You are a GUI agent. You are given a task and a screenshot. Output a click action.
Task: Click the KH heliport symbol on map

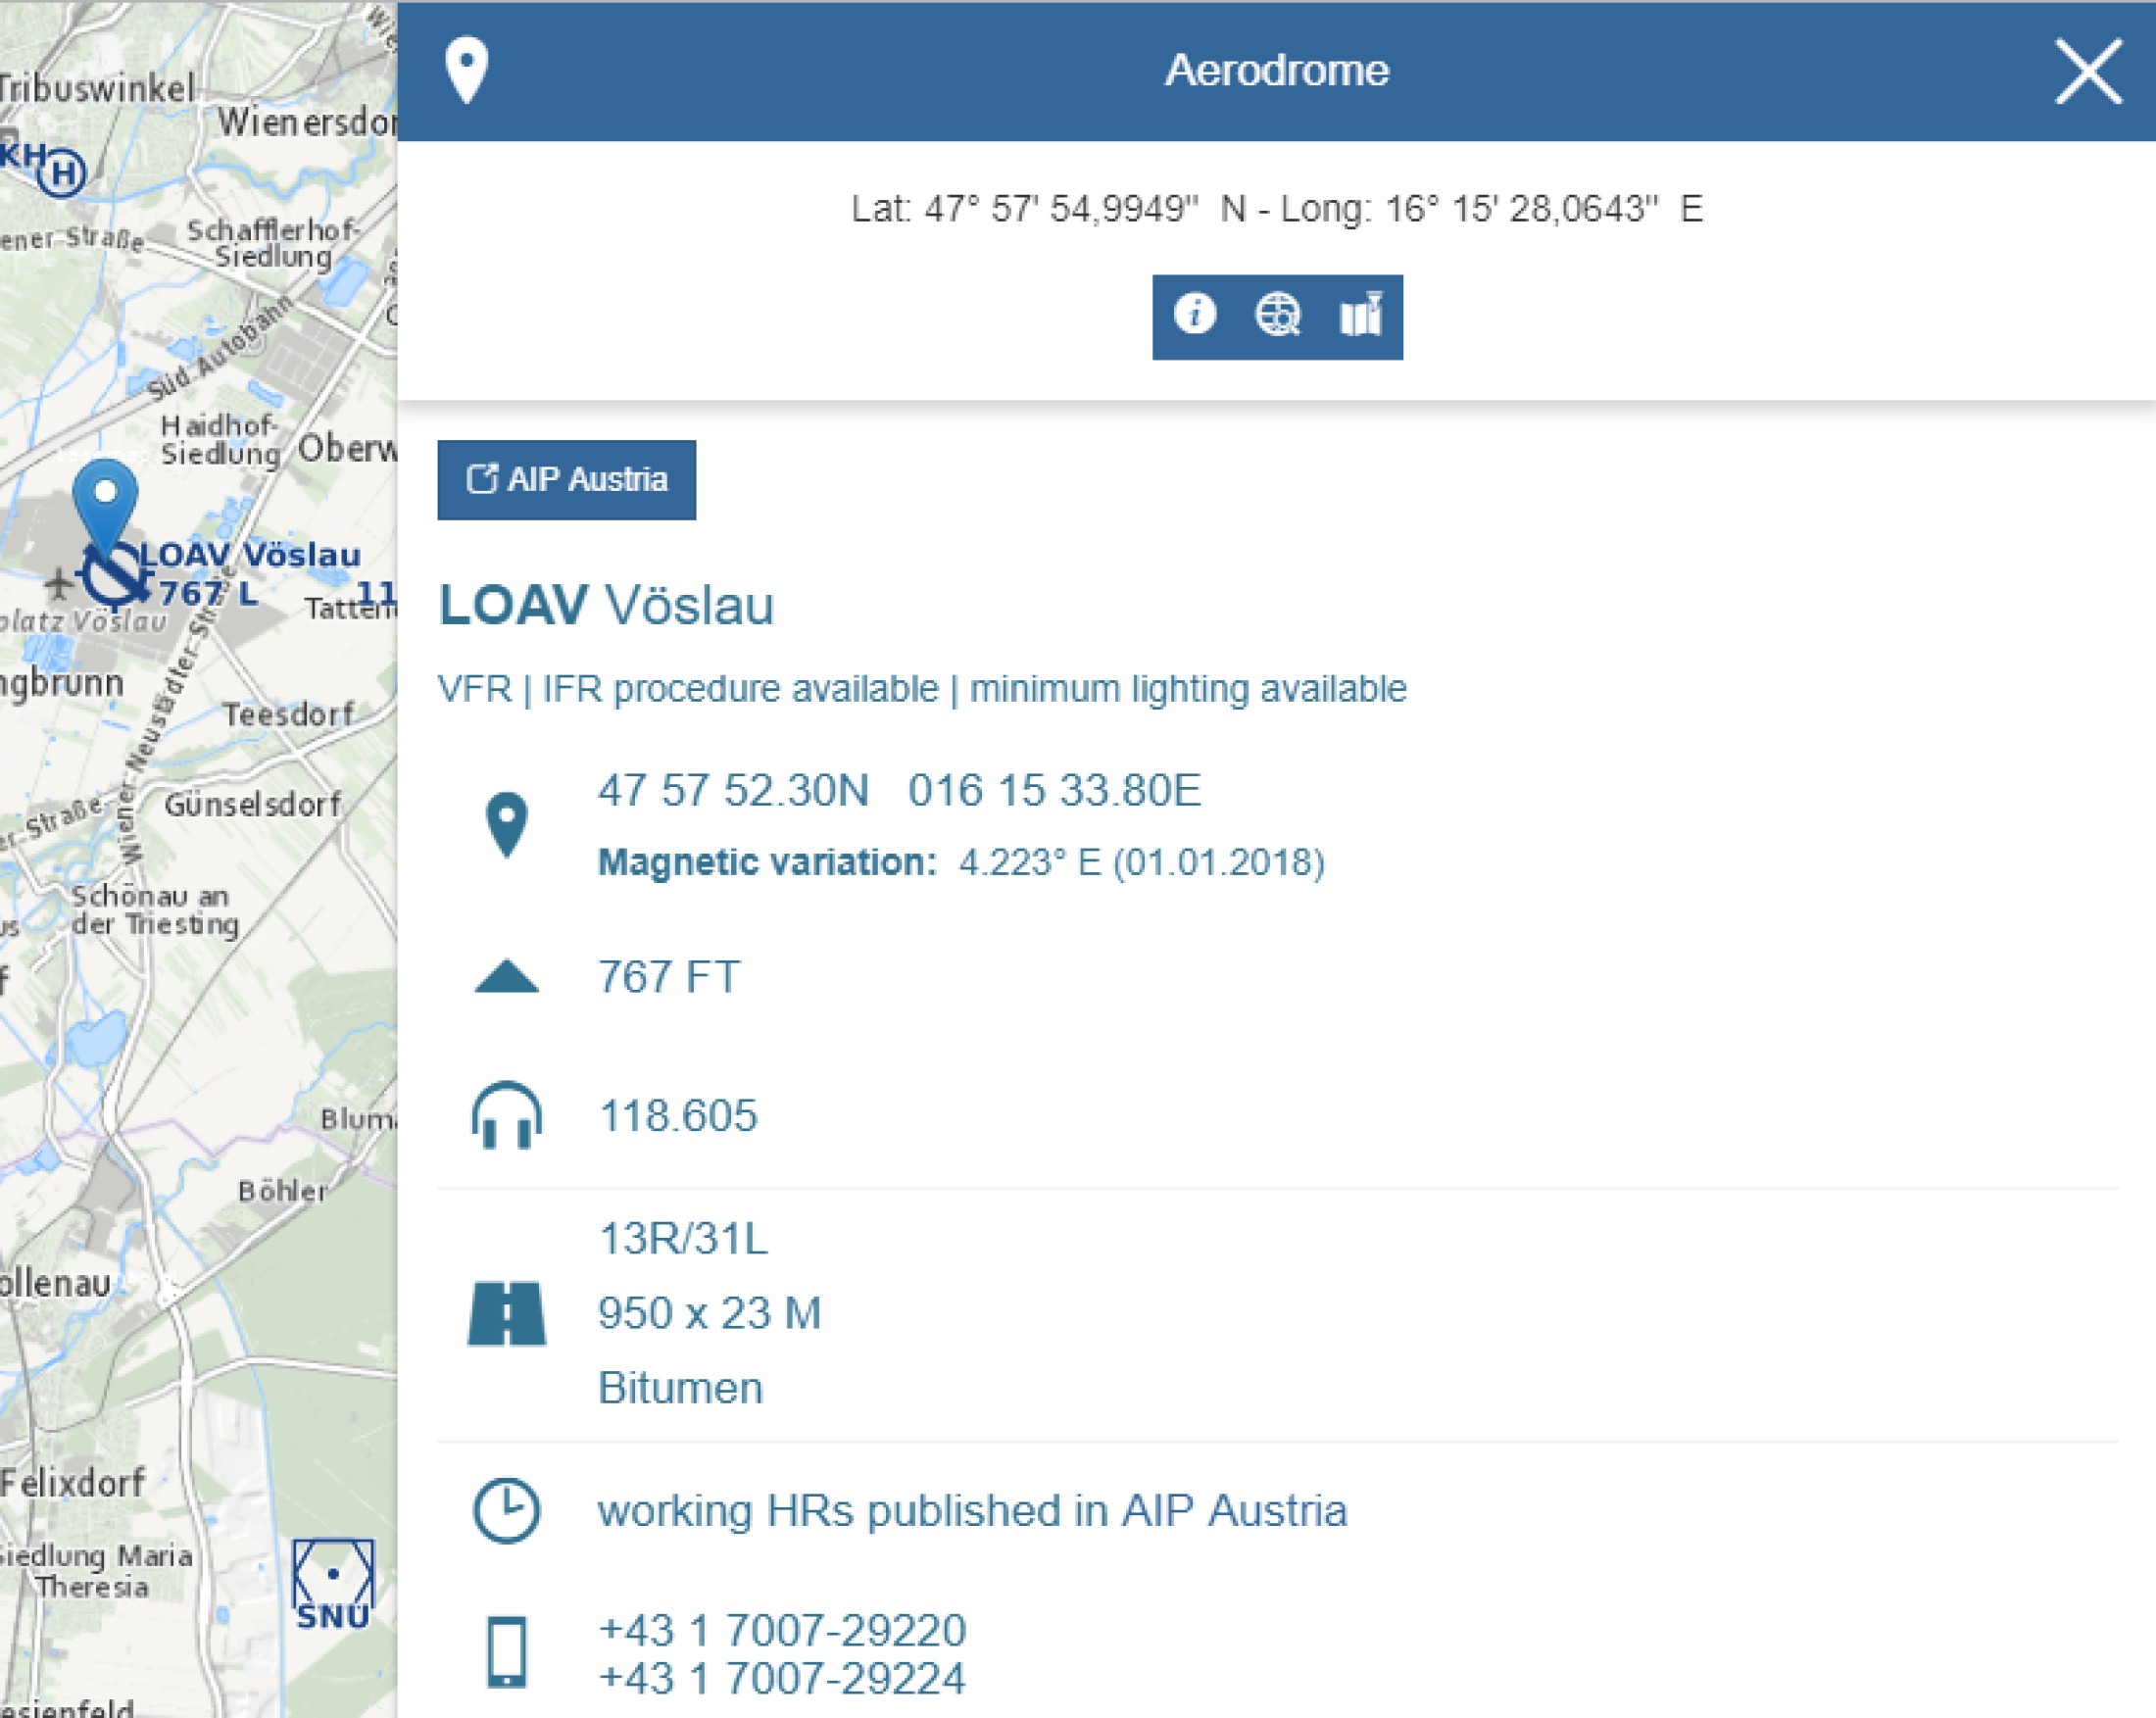click(63, 173)
